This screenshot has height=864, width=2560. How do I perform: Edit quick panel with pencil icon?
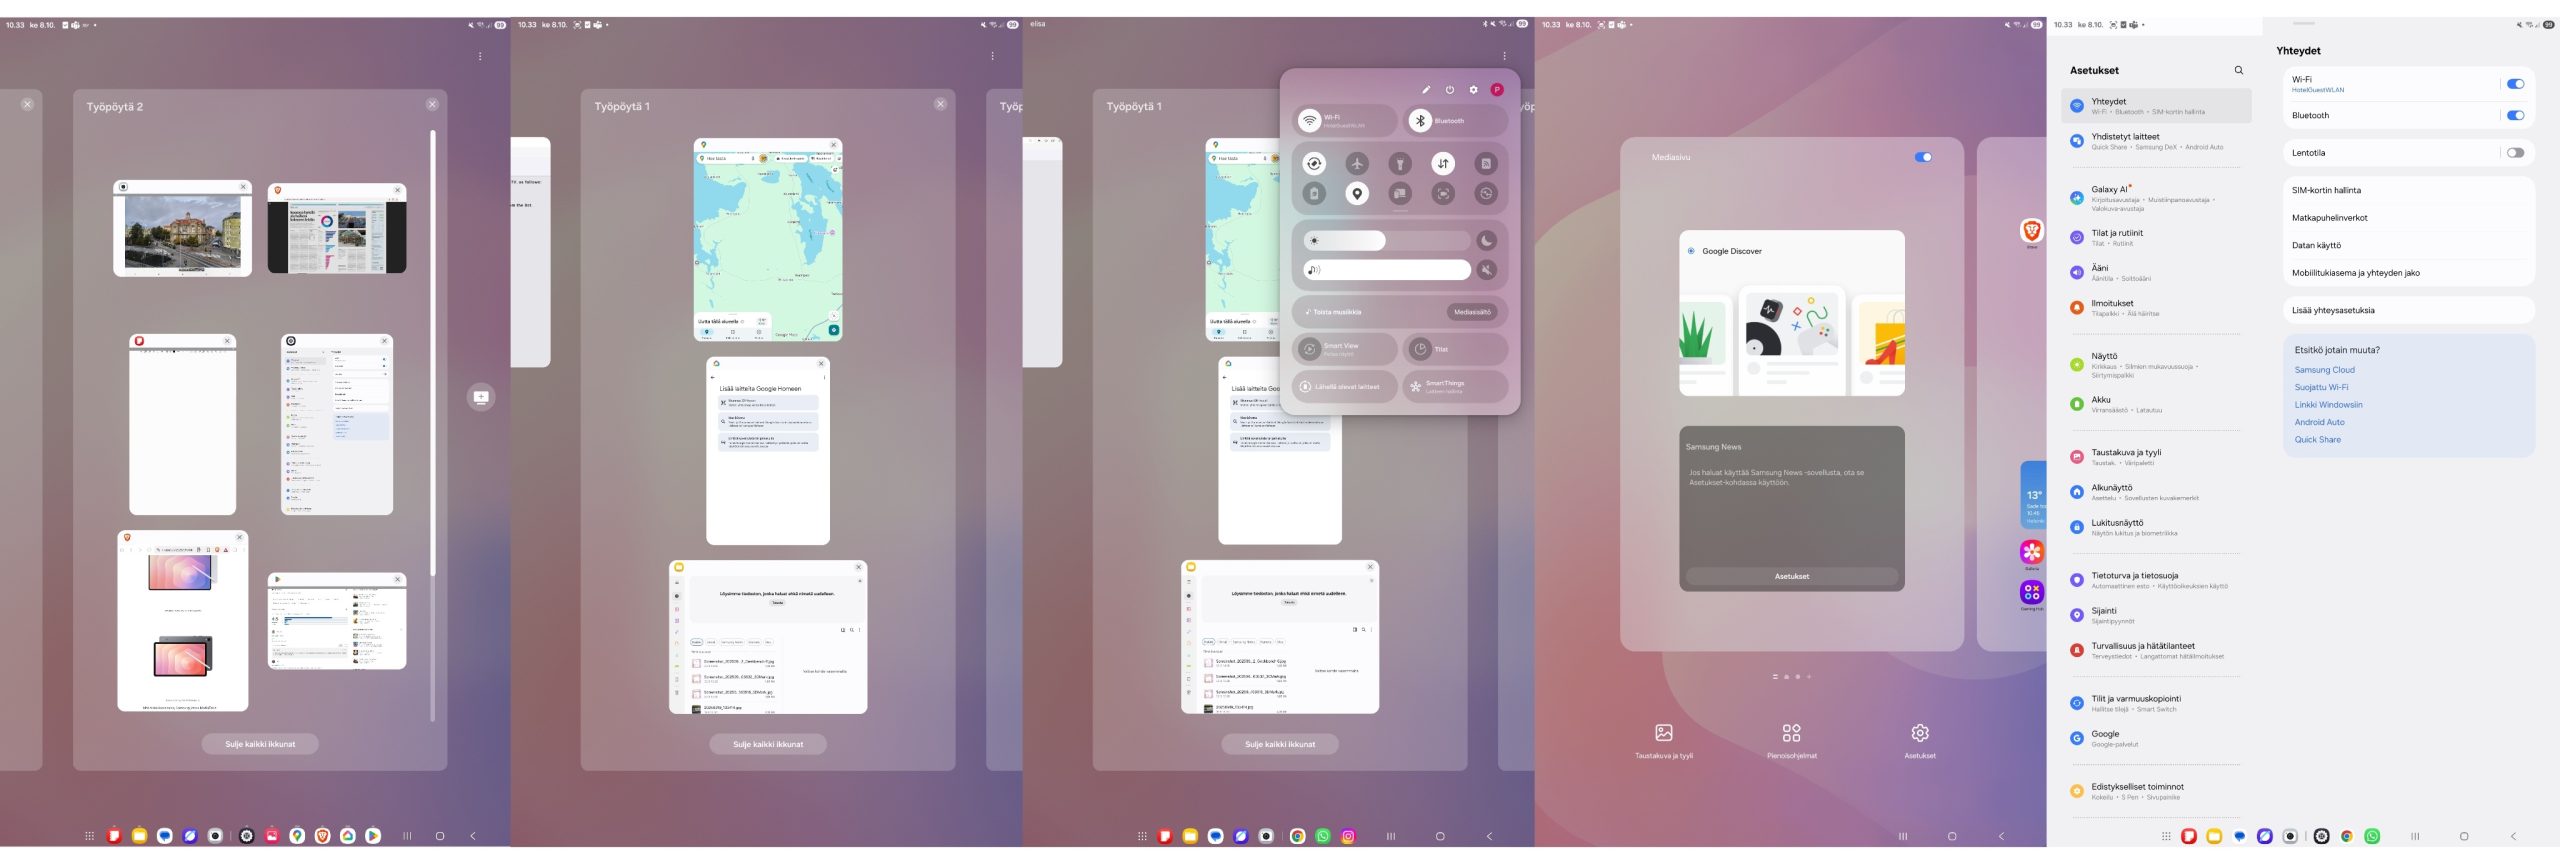[1426, 90]
